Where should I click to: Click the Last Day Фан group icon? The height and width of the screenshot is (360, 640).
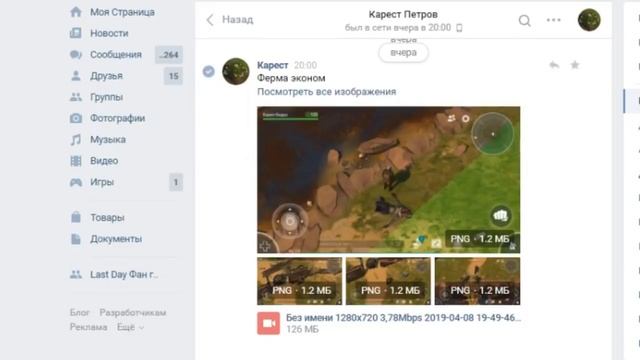(76, 274)
